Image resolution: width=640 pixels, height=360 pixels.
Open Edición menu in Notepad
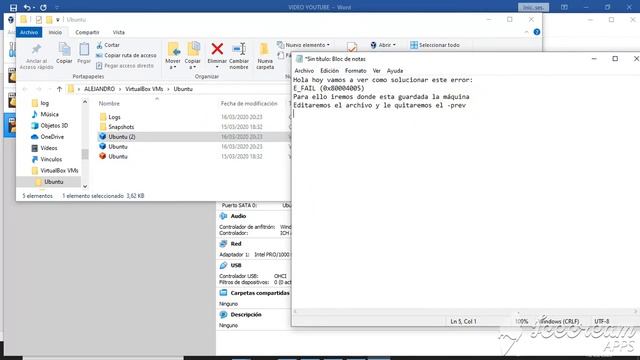(x=329, y=71)
